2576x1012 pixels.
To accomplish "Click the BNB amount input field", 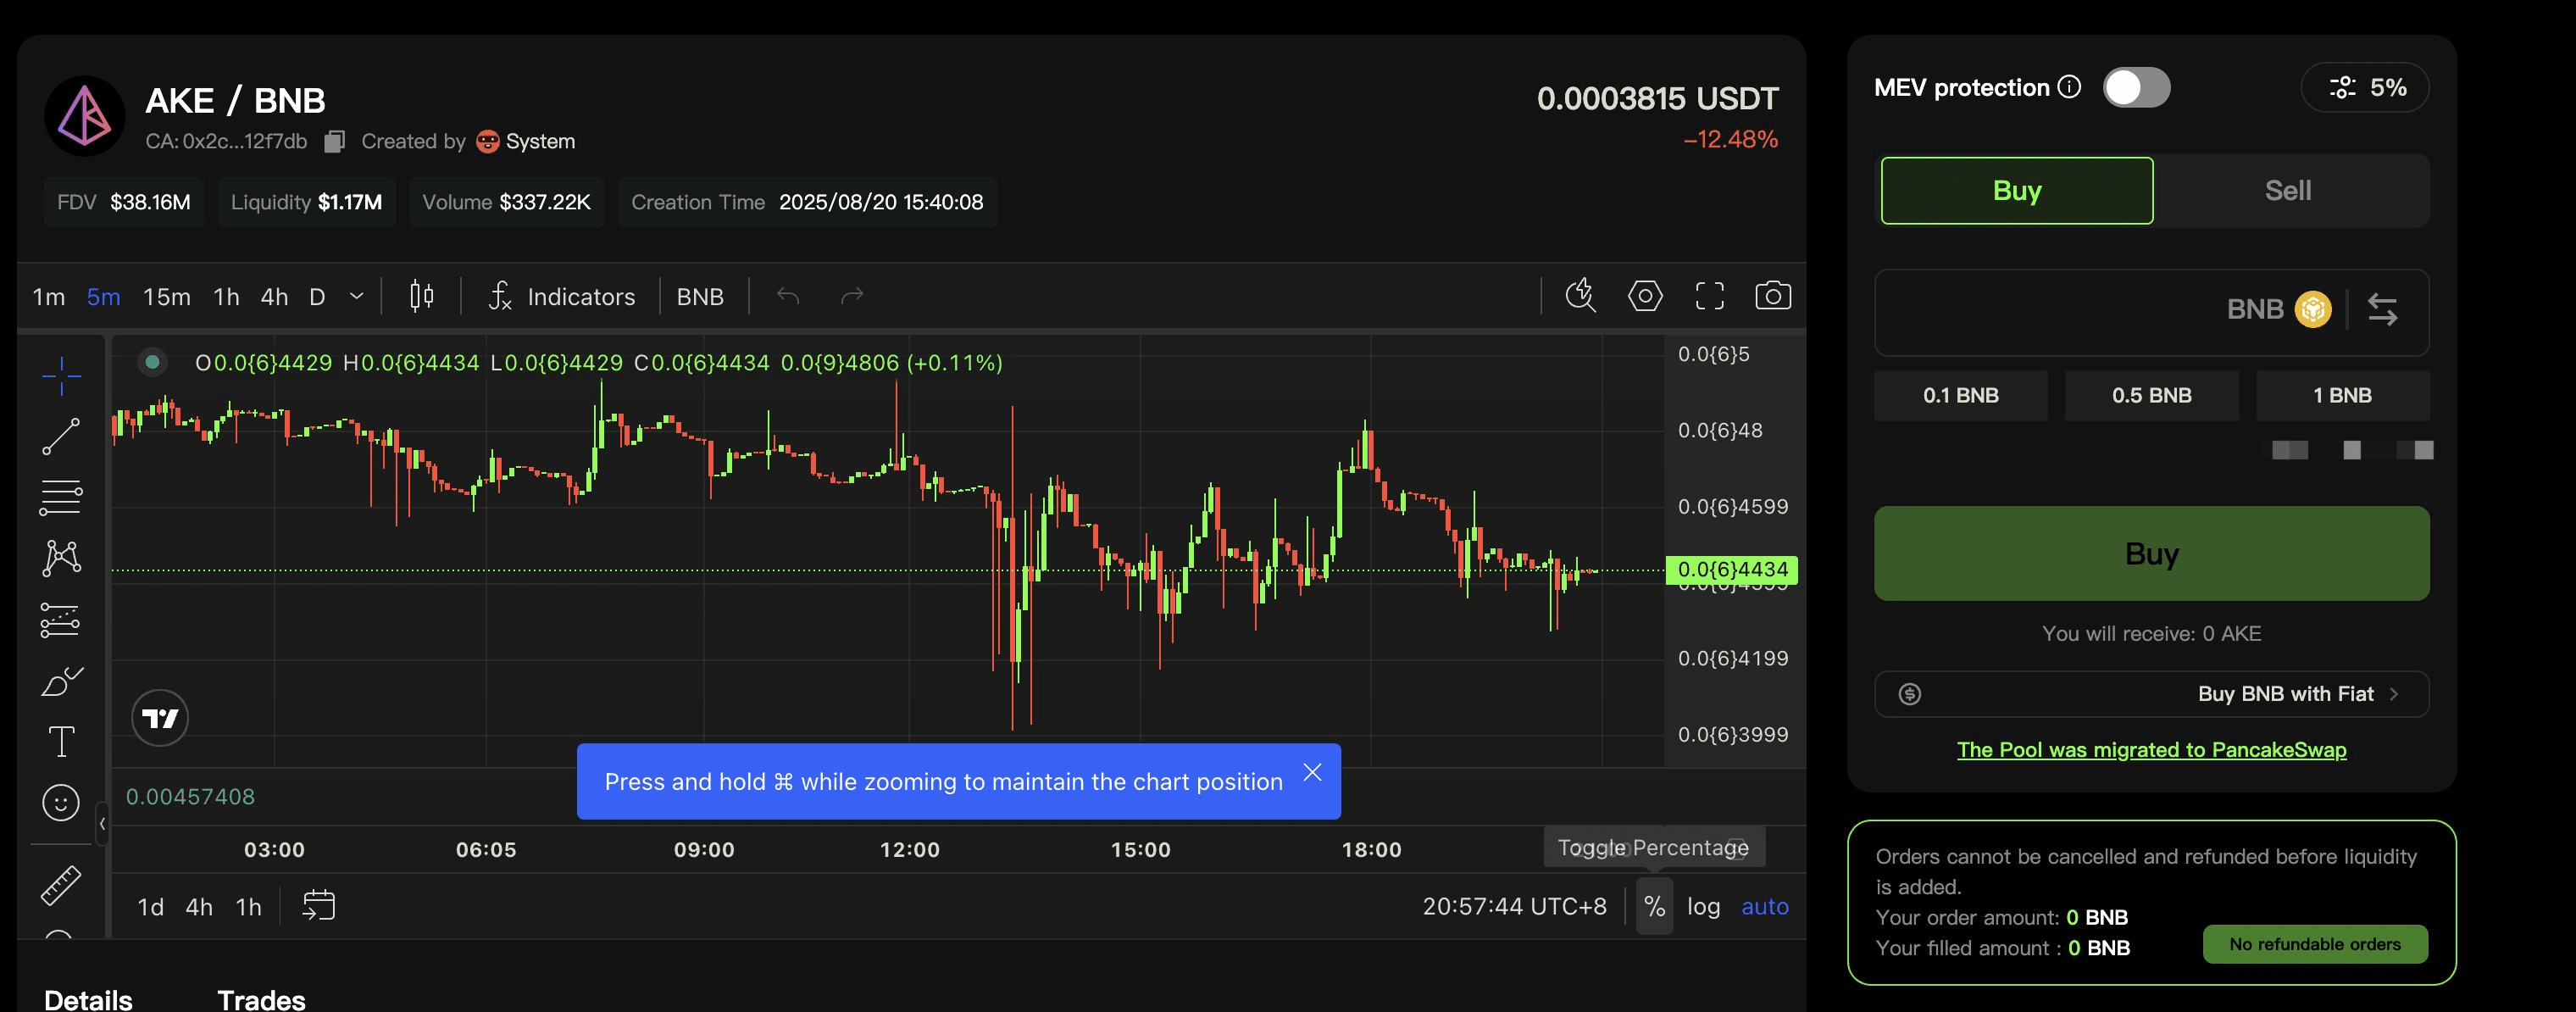I will (2040, 311).
